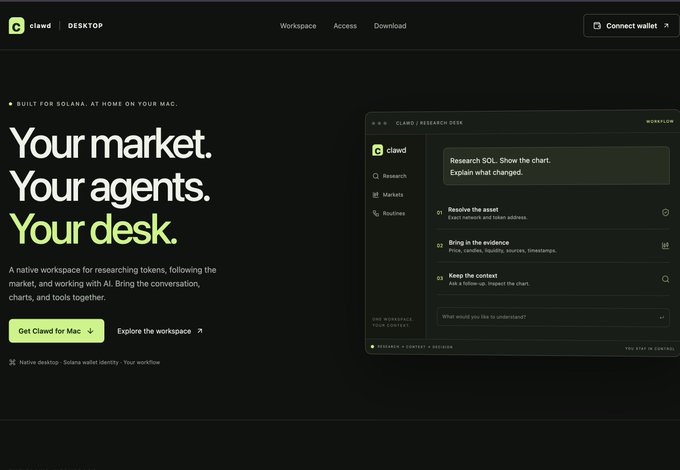Click the WORKFLOW label in preview header
Viewport: 680px width, 470px height.
660,121
